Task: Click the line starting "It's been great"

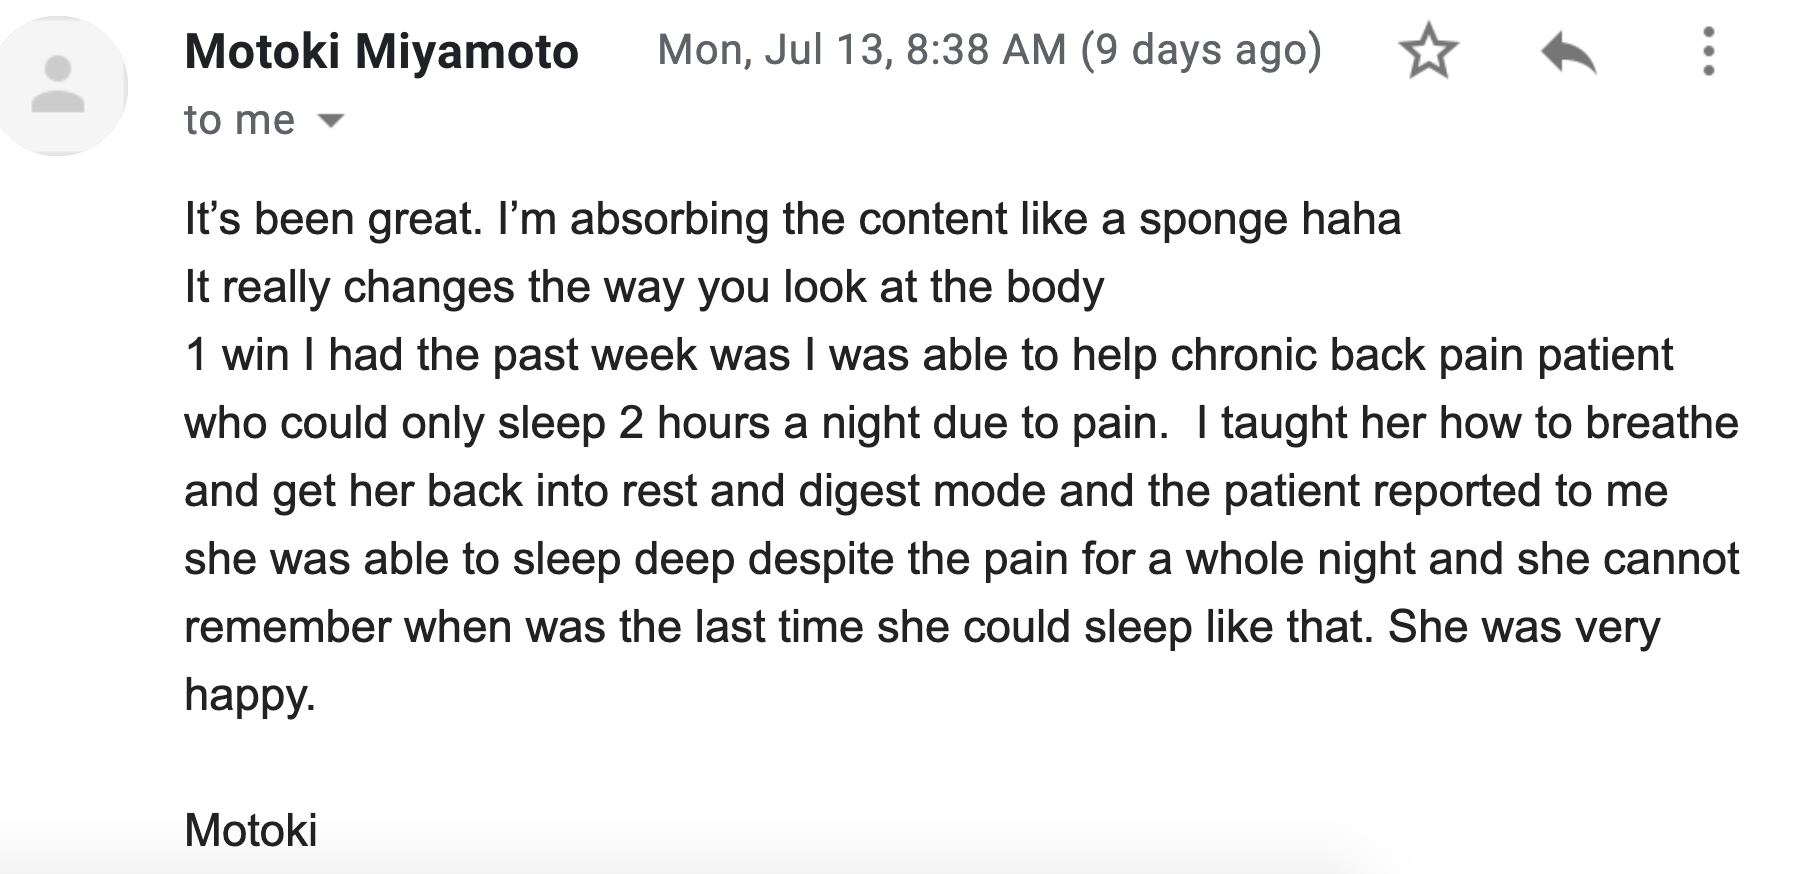Action: point(792,219)
